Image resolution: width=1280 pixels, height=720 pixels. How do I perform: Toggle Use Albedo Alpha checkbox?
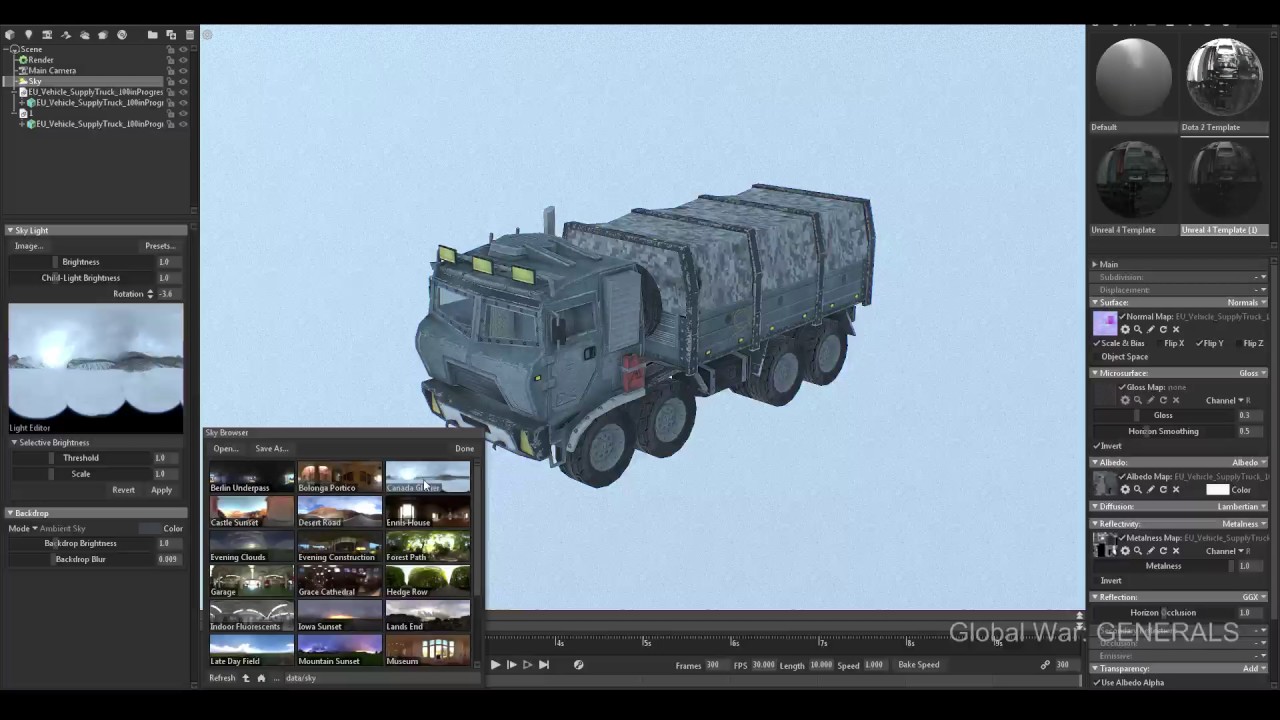(x=1097, y=683)
